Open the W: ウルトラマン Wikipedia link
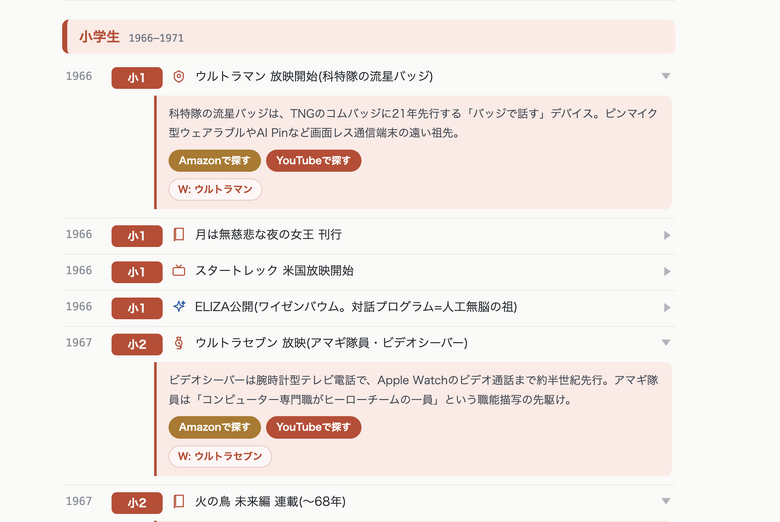Viewport: 780px width, 522px height. pos(215,190)
